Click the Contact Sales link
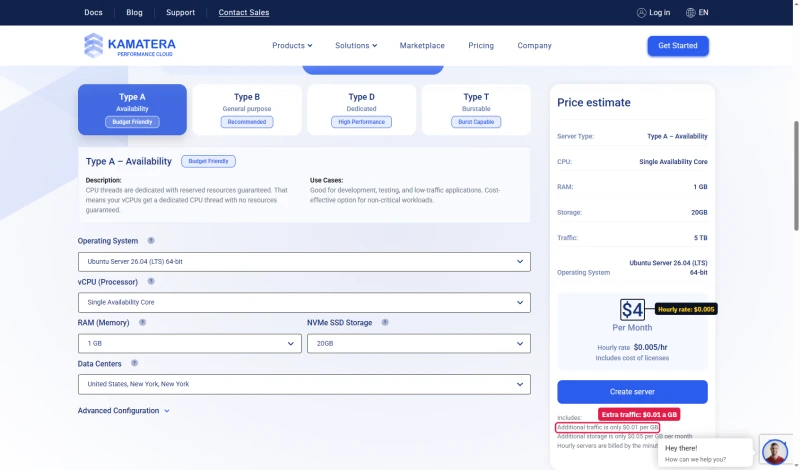The width and height of the screenshot is (800, 470). (x=244, y=13)
